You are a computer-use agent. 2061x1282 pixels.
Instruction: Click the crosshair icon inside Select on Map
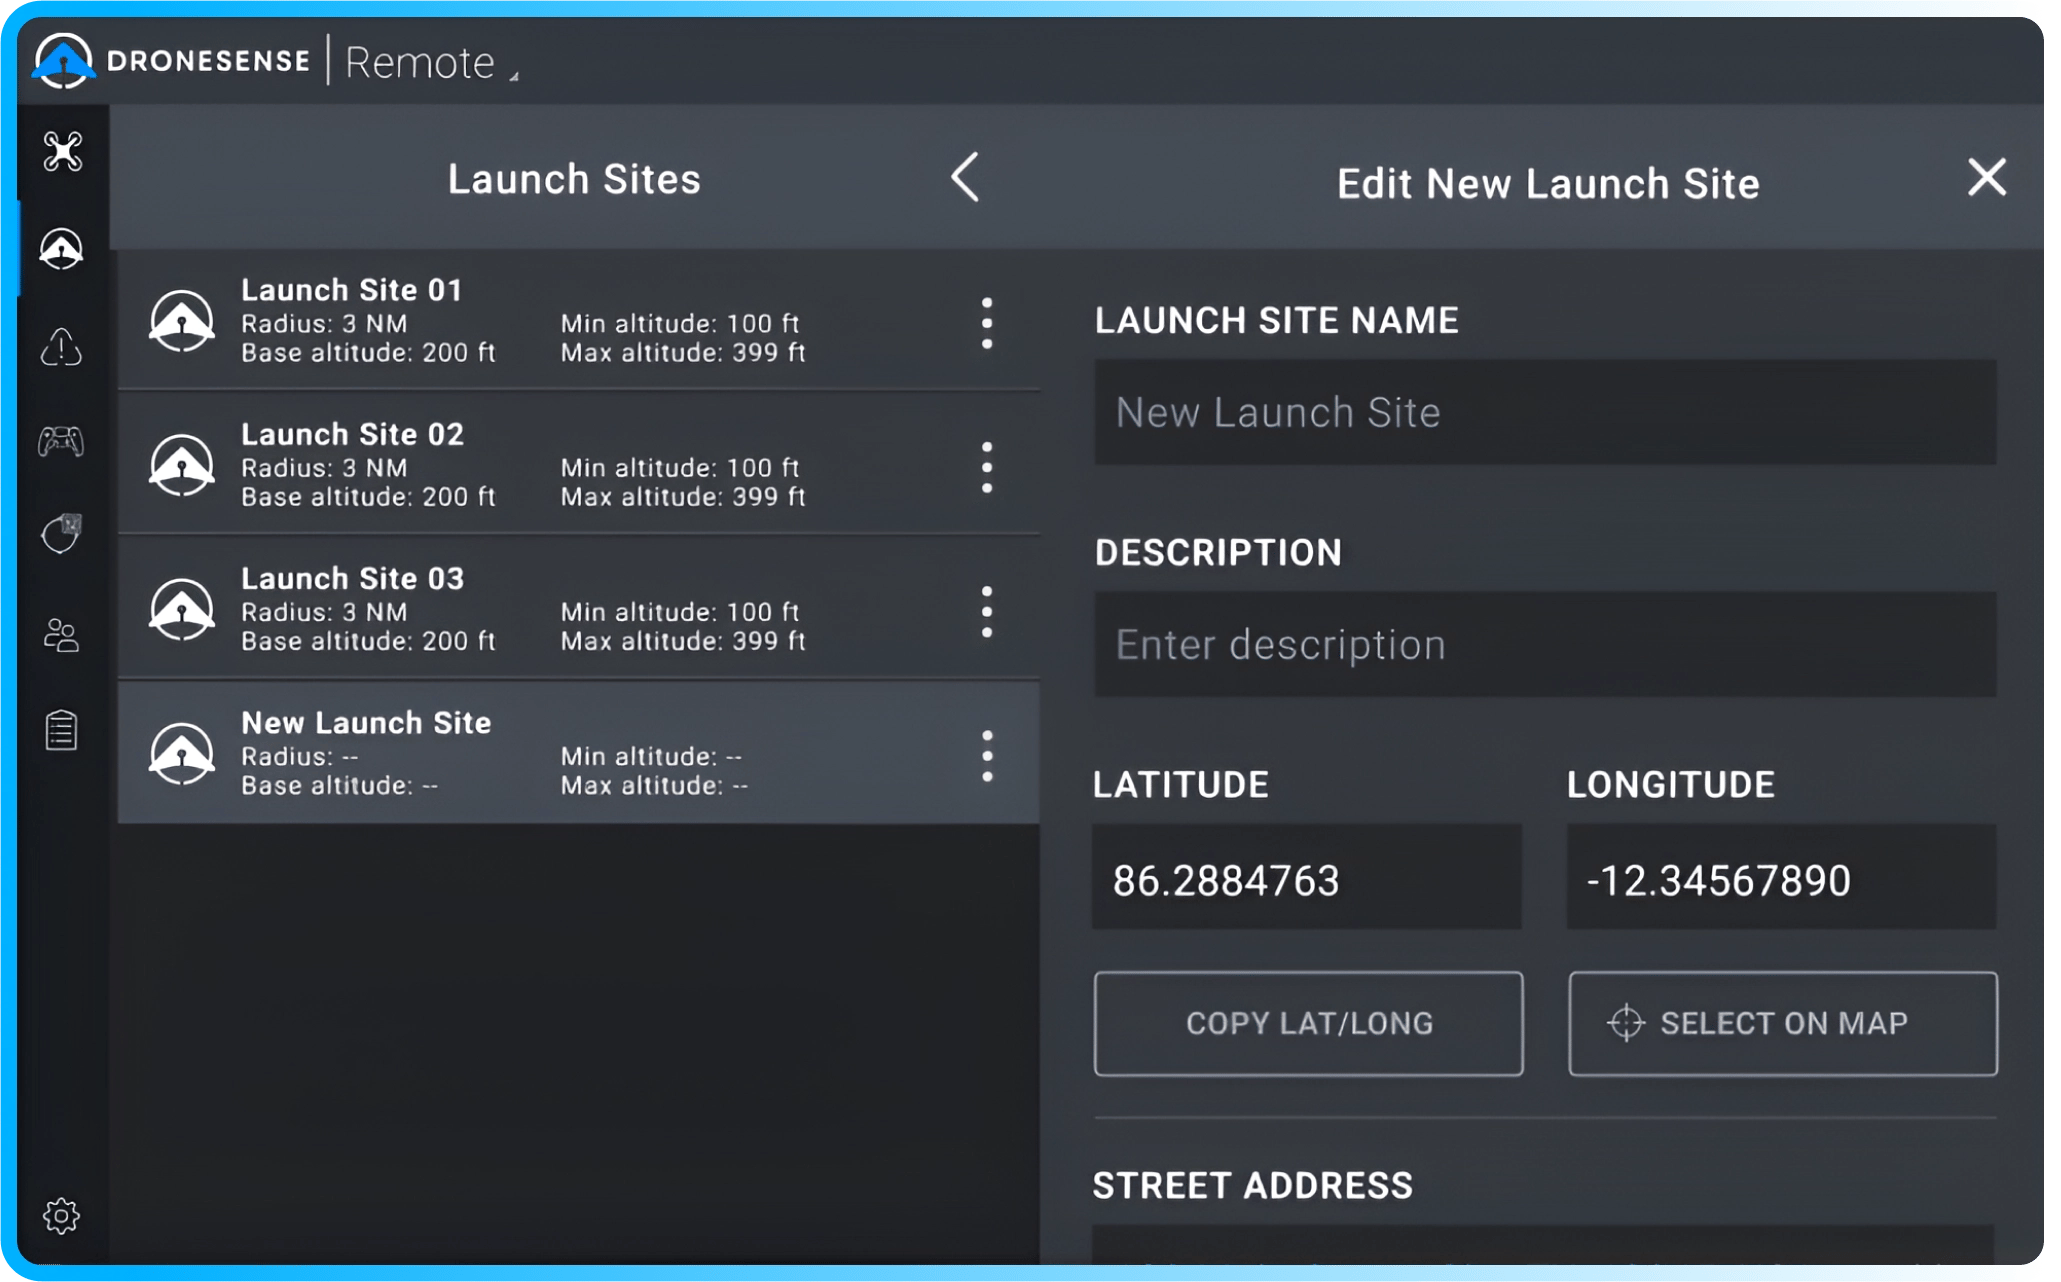click(1628, 1023)
